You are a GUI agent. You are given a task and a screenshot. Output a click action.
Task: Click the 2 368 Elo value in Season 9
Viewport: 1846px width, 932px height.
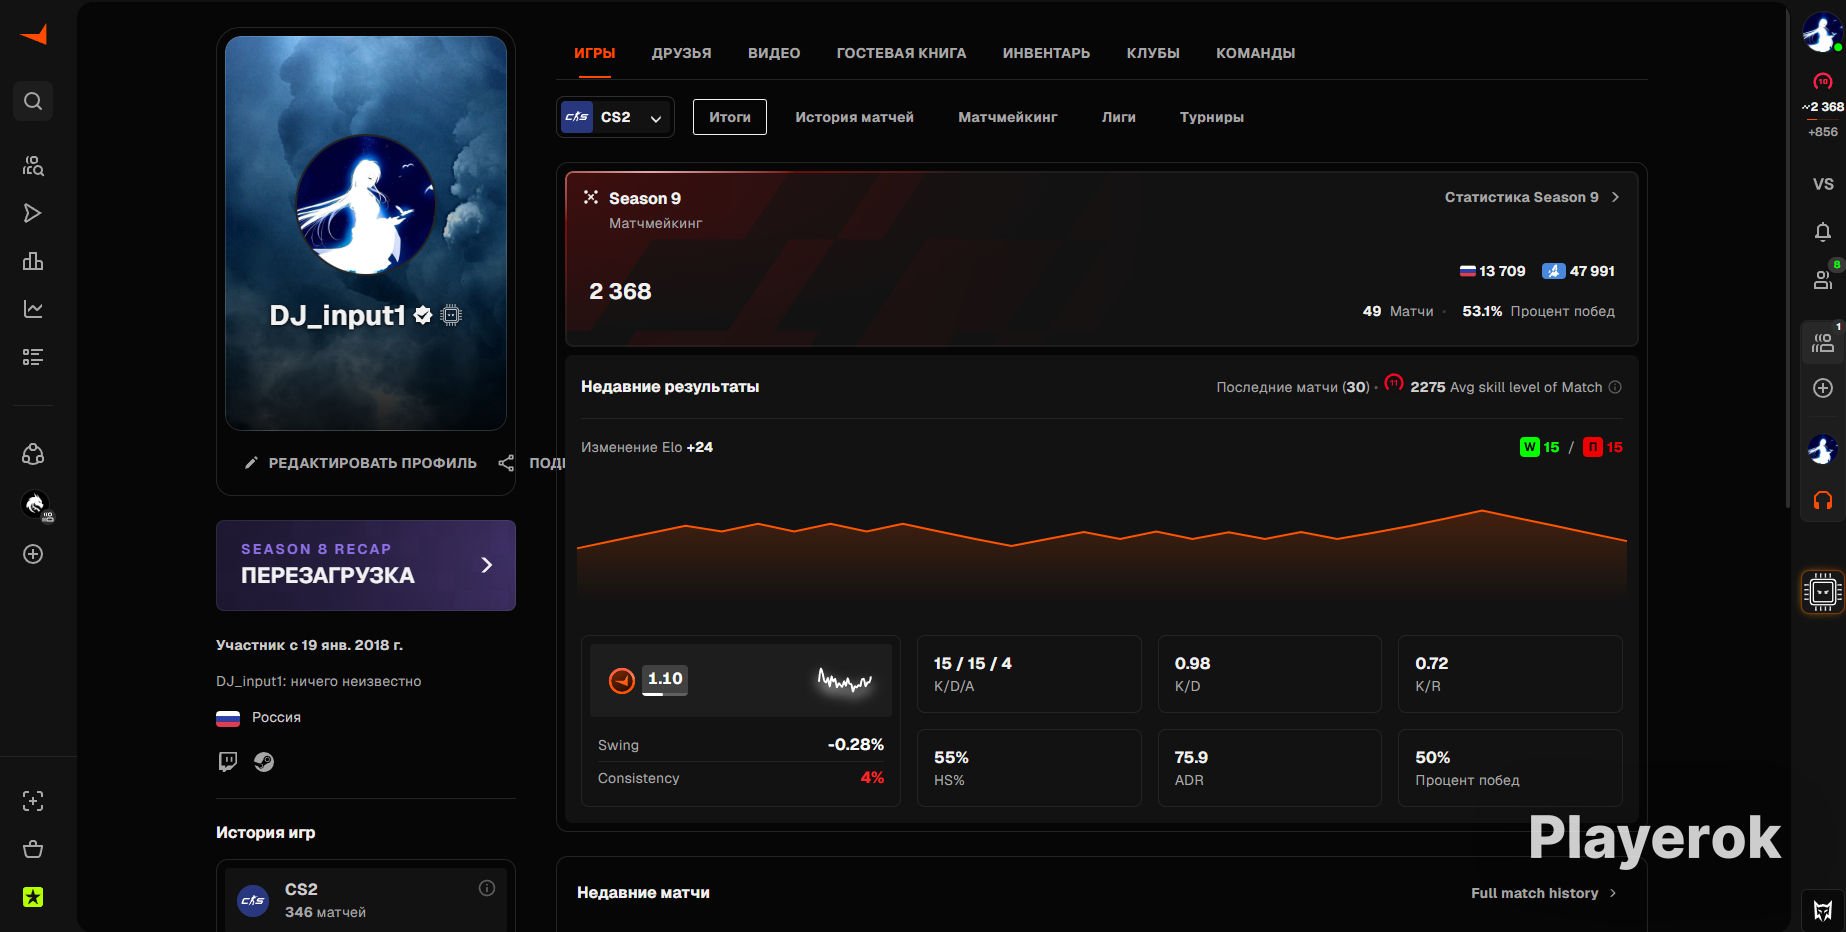tap(620, 291)
